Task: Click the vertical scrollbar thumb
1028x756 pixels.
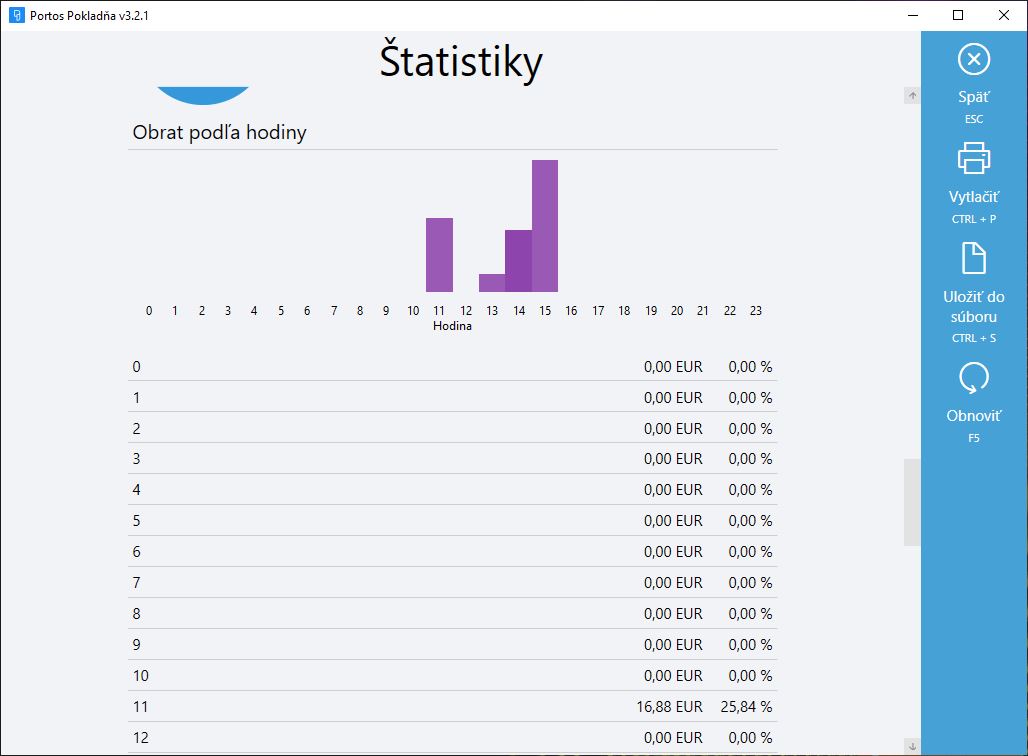Action: point(912,502)
